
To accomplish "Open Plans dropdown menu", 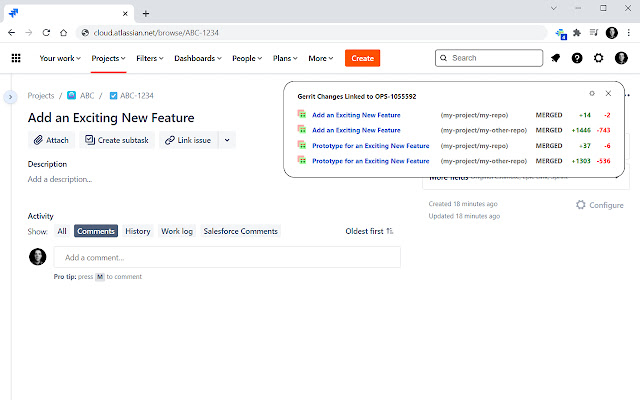I will pyautogui.click(x=285, y=58).
